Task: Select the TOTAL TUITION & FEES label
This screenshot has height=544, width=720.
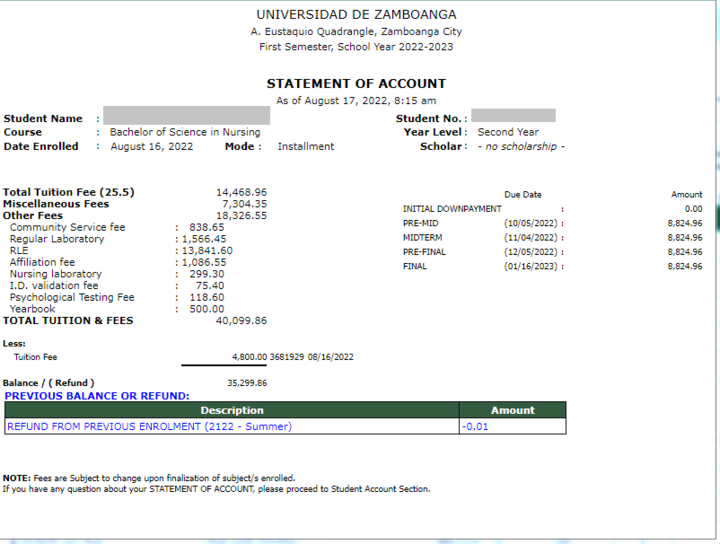Action: click(x=68, y=320)
